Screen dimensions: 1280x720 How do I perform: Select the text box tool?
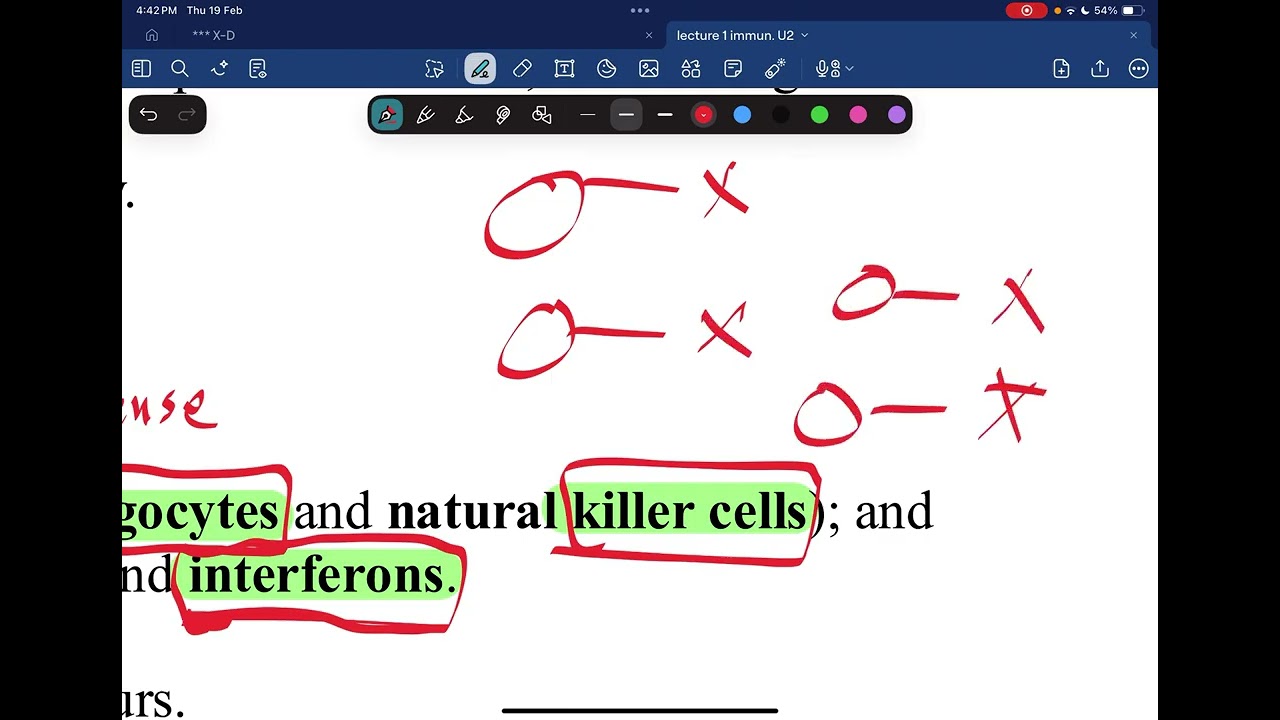564,69
